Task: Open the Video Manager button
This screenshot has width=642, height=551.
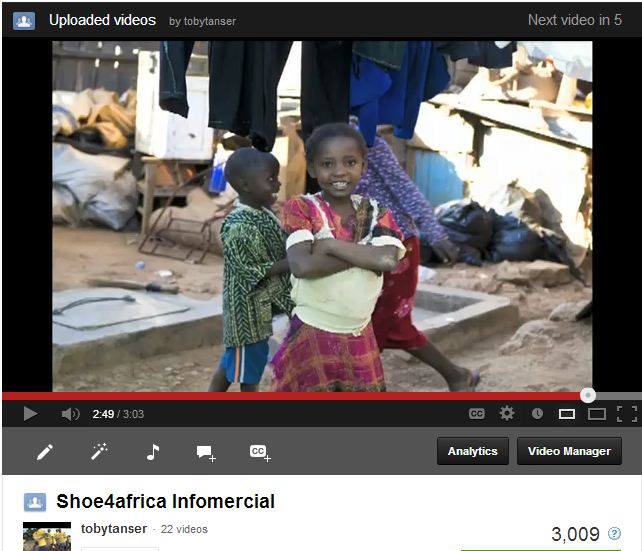Action: pyautogui.click(x=569, y=451)
